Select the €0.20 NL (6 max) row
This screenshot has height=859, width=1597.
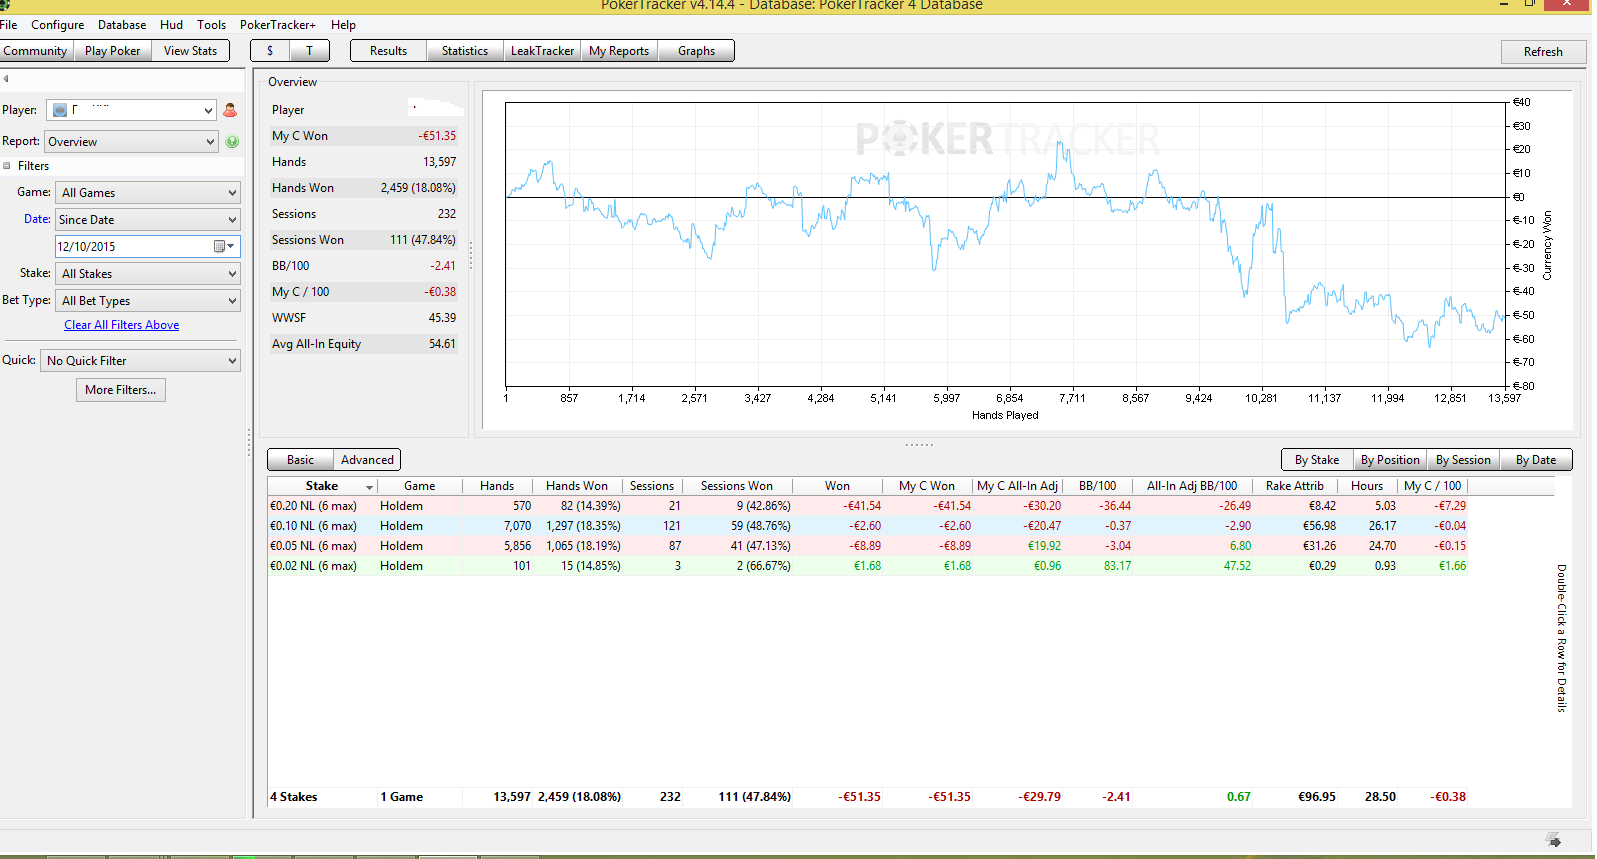coord(868,506)
